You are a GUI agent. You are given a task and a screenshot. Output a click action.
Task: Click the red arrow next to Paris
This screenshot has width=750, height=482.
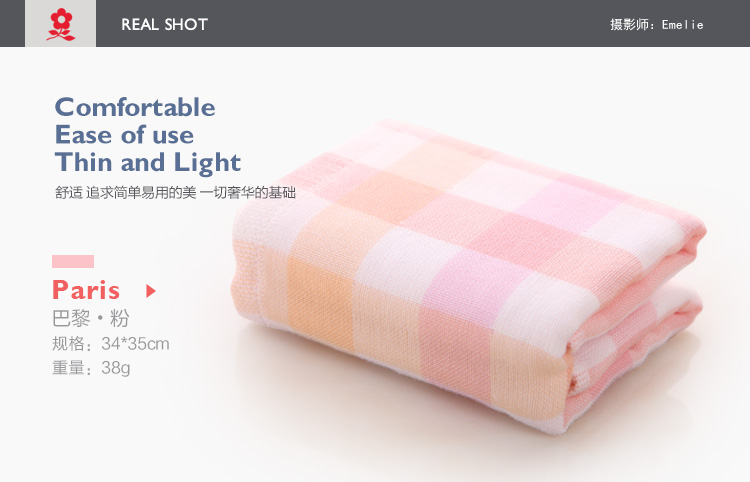coord(151,291)
